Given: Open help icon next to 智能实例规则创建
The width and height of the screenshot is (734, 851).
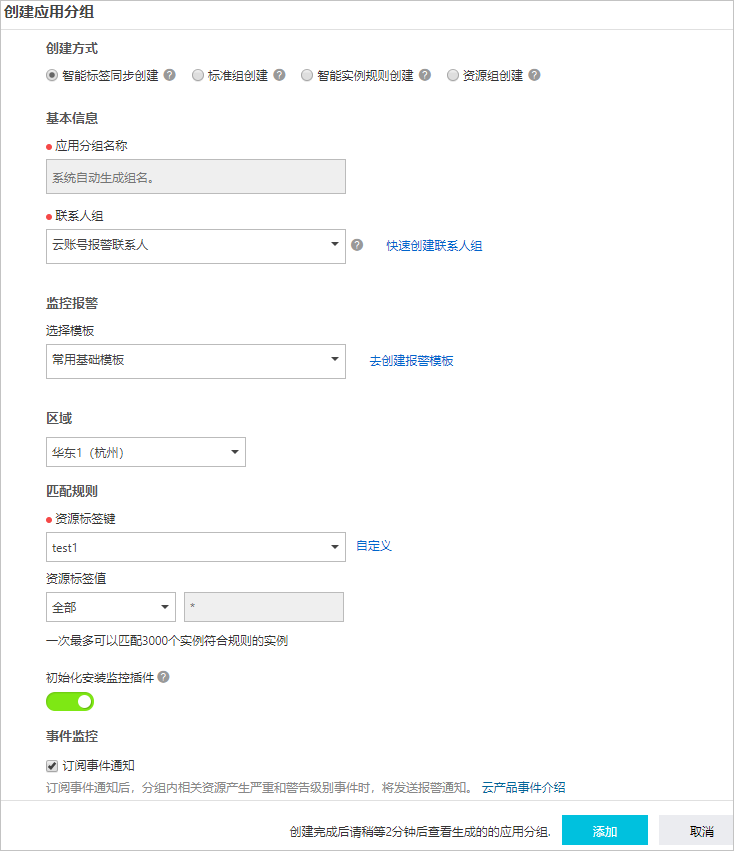Looking at the screenshot, I should [x=425, y=75].
